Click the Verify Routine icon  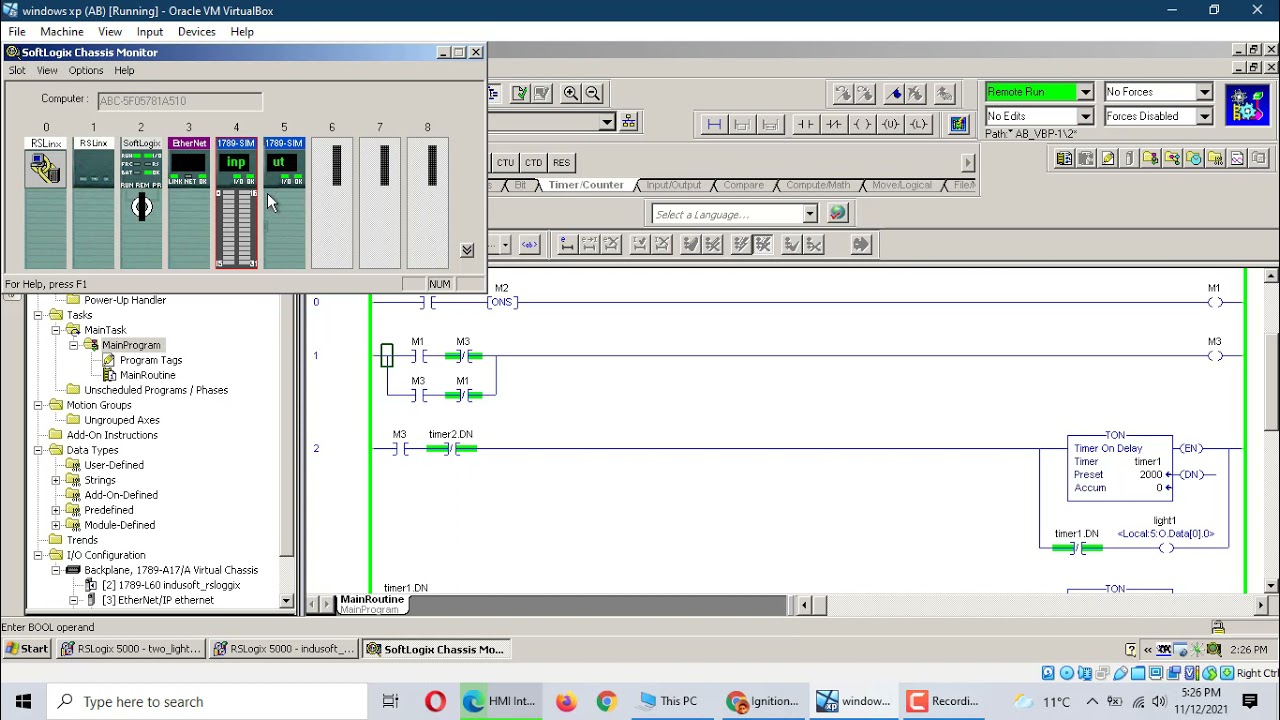tap(520, 93)
